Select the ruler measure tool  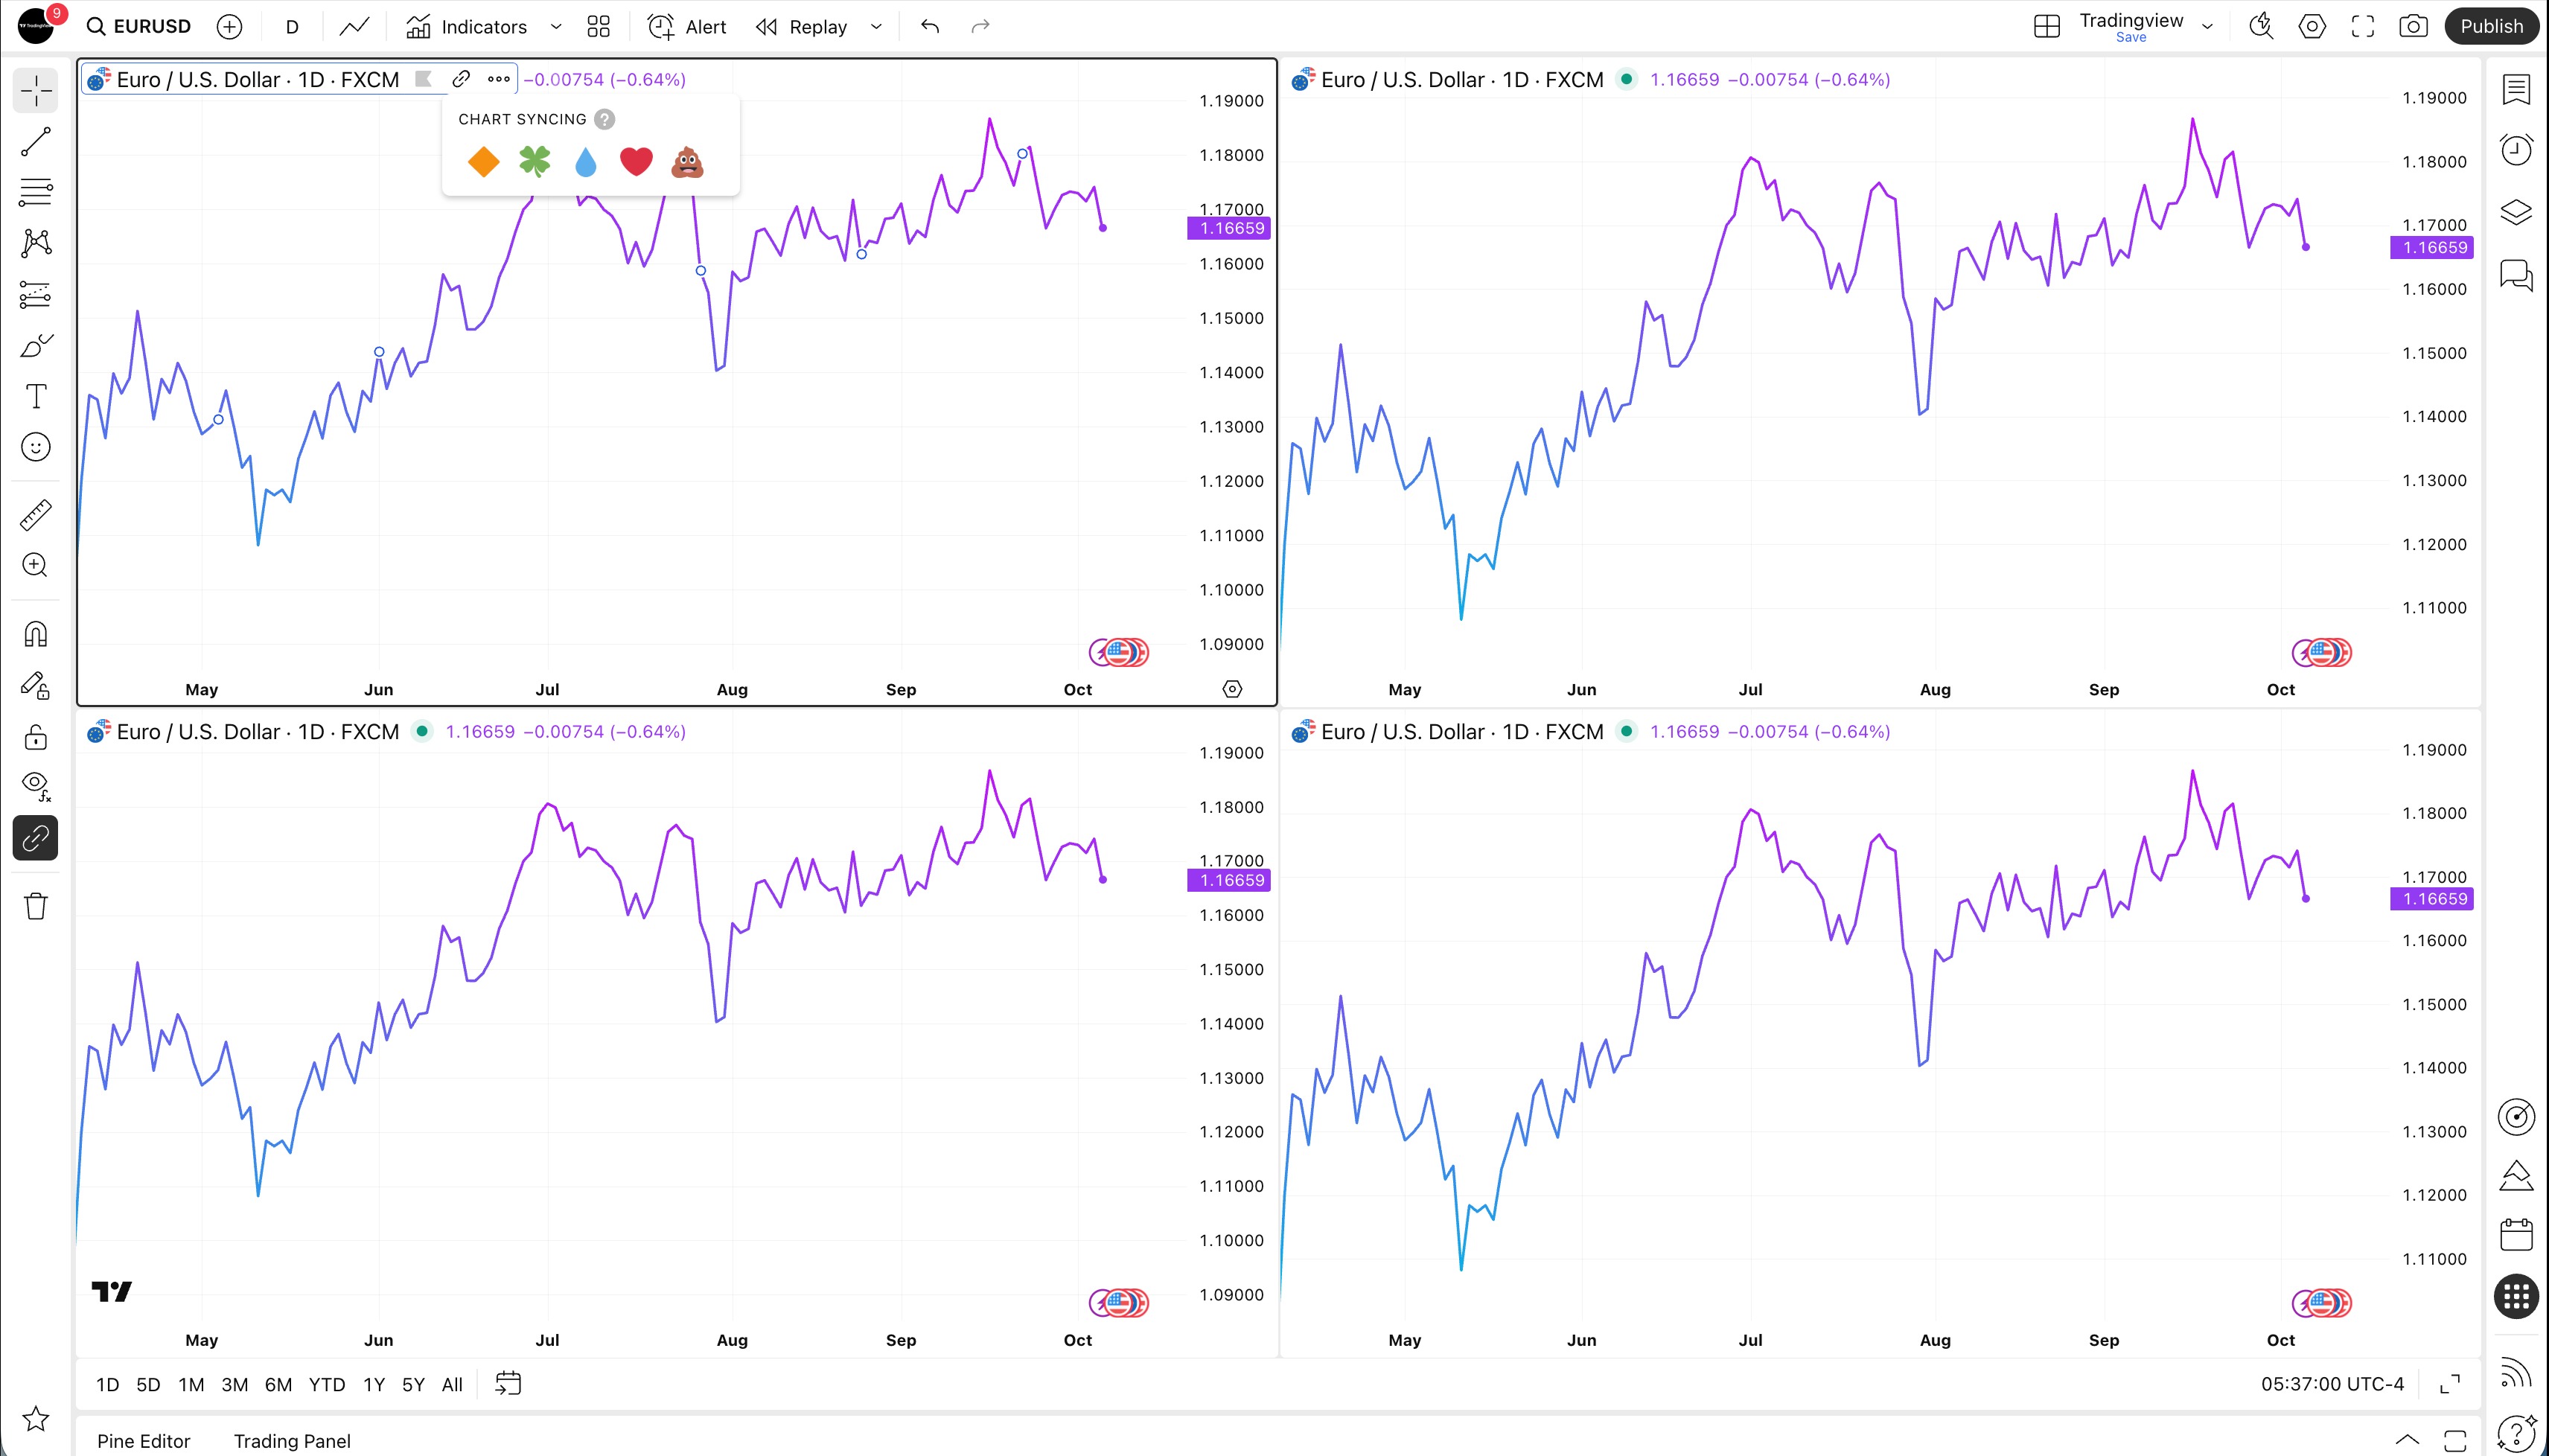click(x=36, y=515)
